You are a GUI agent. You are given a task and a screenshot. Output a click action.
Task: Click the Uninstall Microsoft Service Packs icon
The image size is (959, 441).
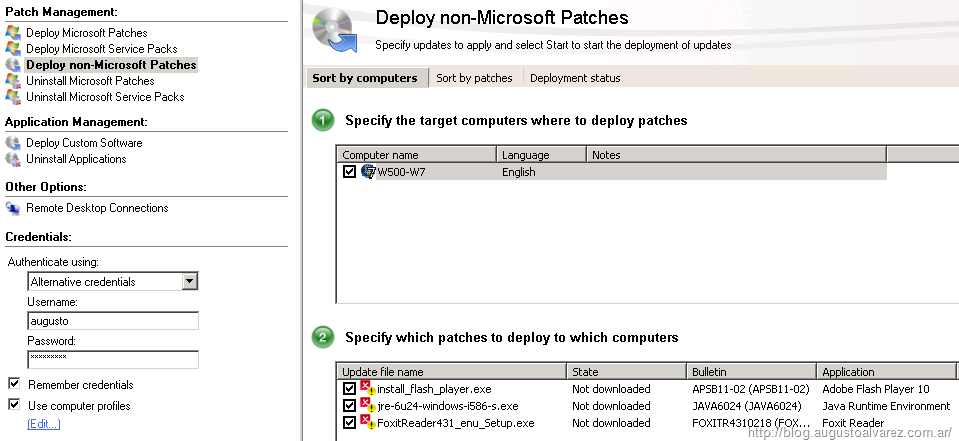tap(12, 97)
